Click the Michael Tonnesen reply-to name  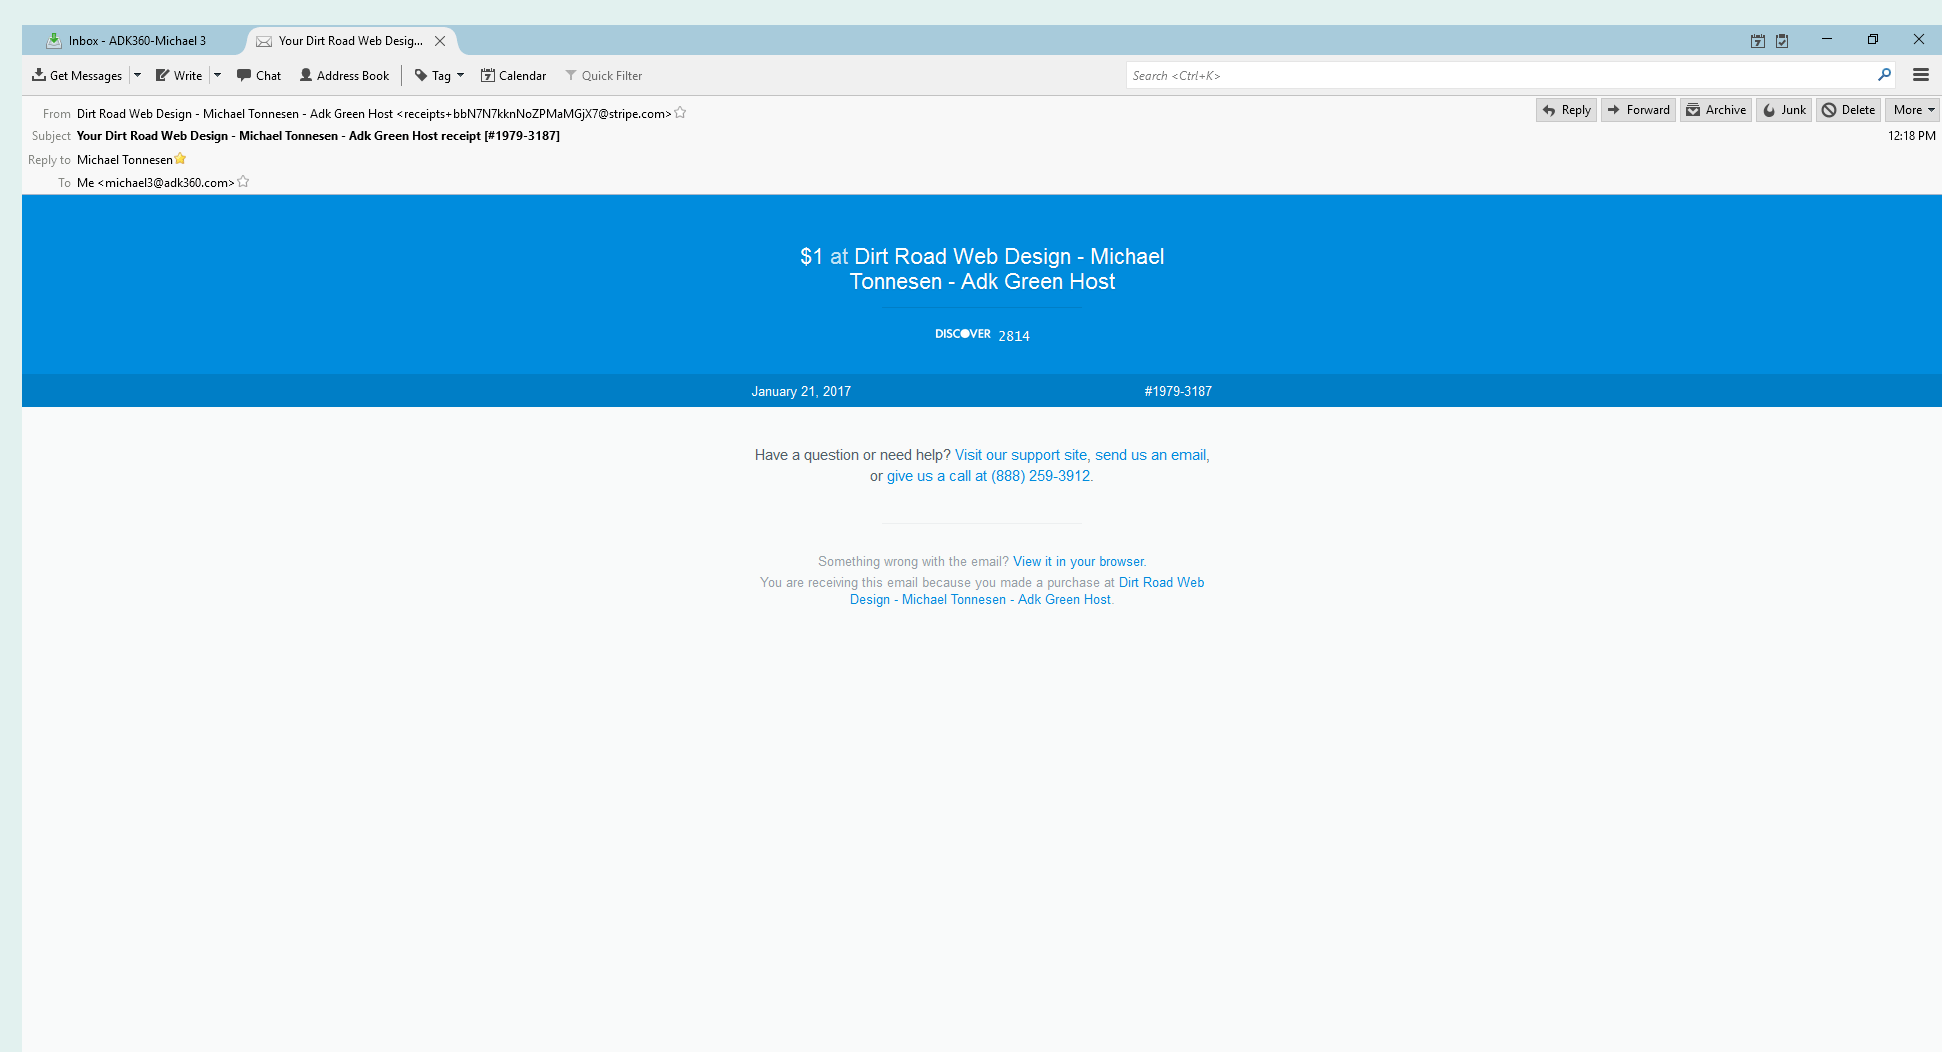(x=125, y=160)
